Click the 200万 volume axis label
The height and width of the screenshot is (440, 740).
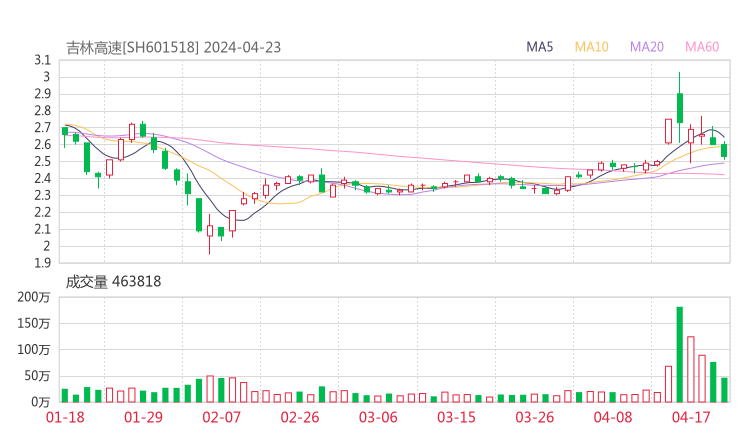pos(34,297)
